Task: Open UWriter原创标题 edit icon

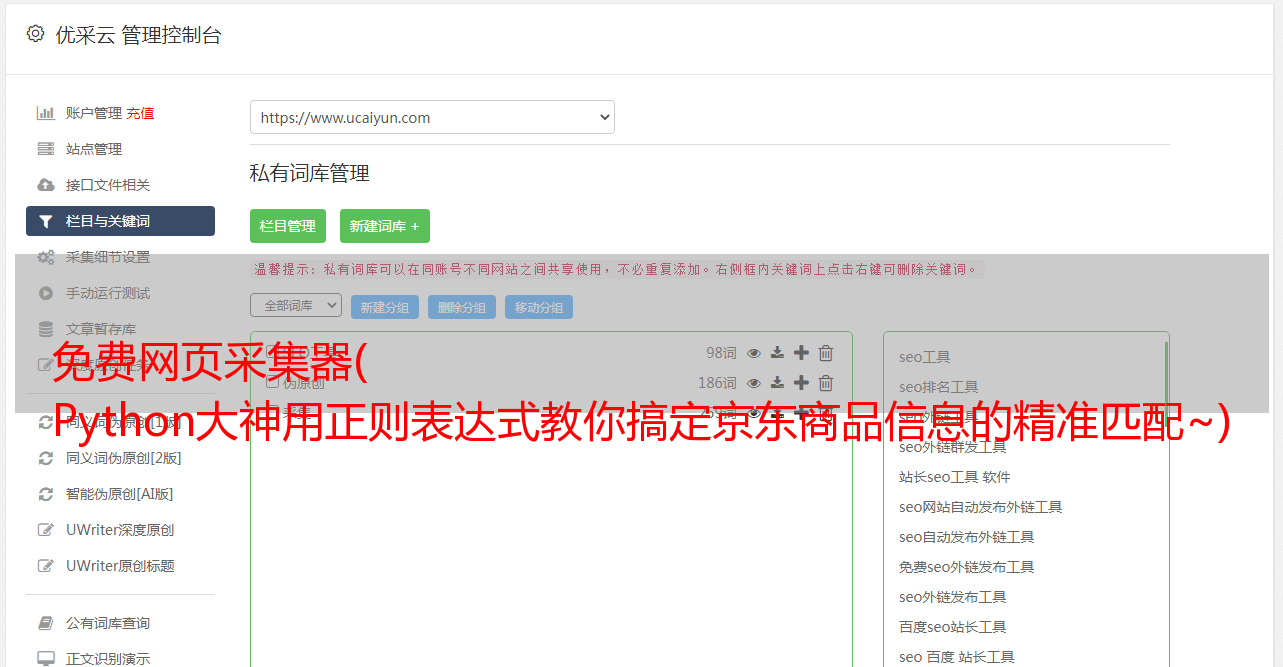Action: point(46,566)
